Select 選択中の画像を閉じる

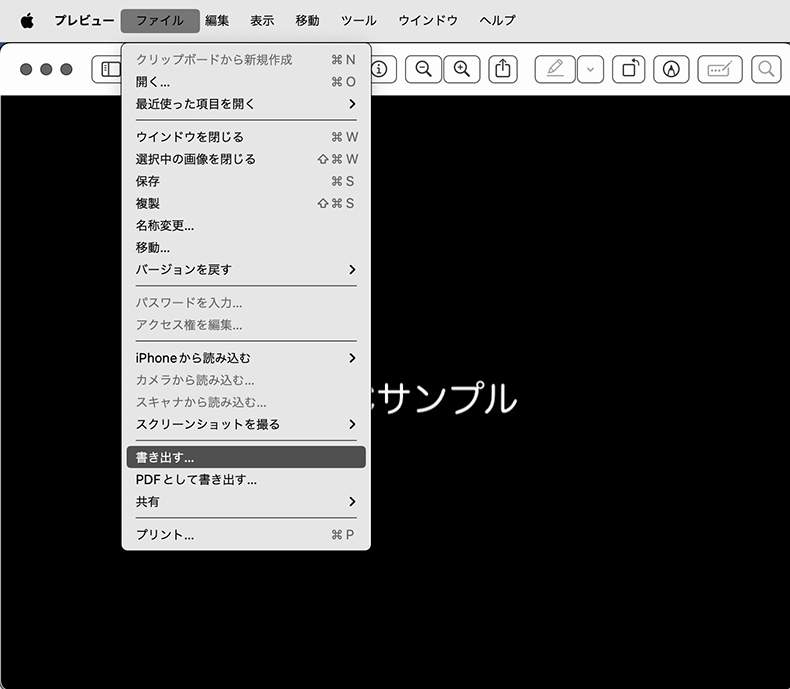pyautogui.click(x=246, y=159)
